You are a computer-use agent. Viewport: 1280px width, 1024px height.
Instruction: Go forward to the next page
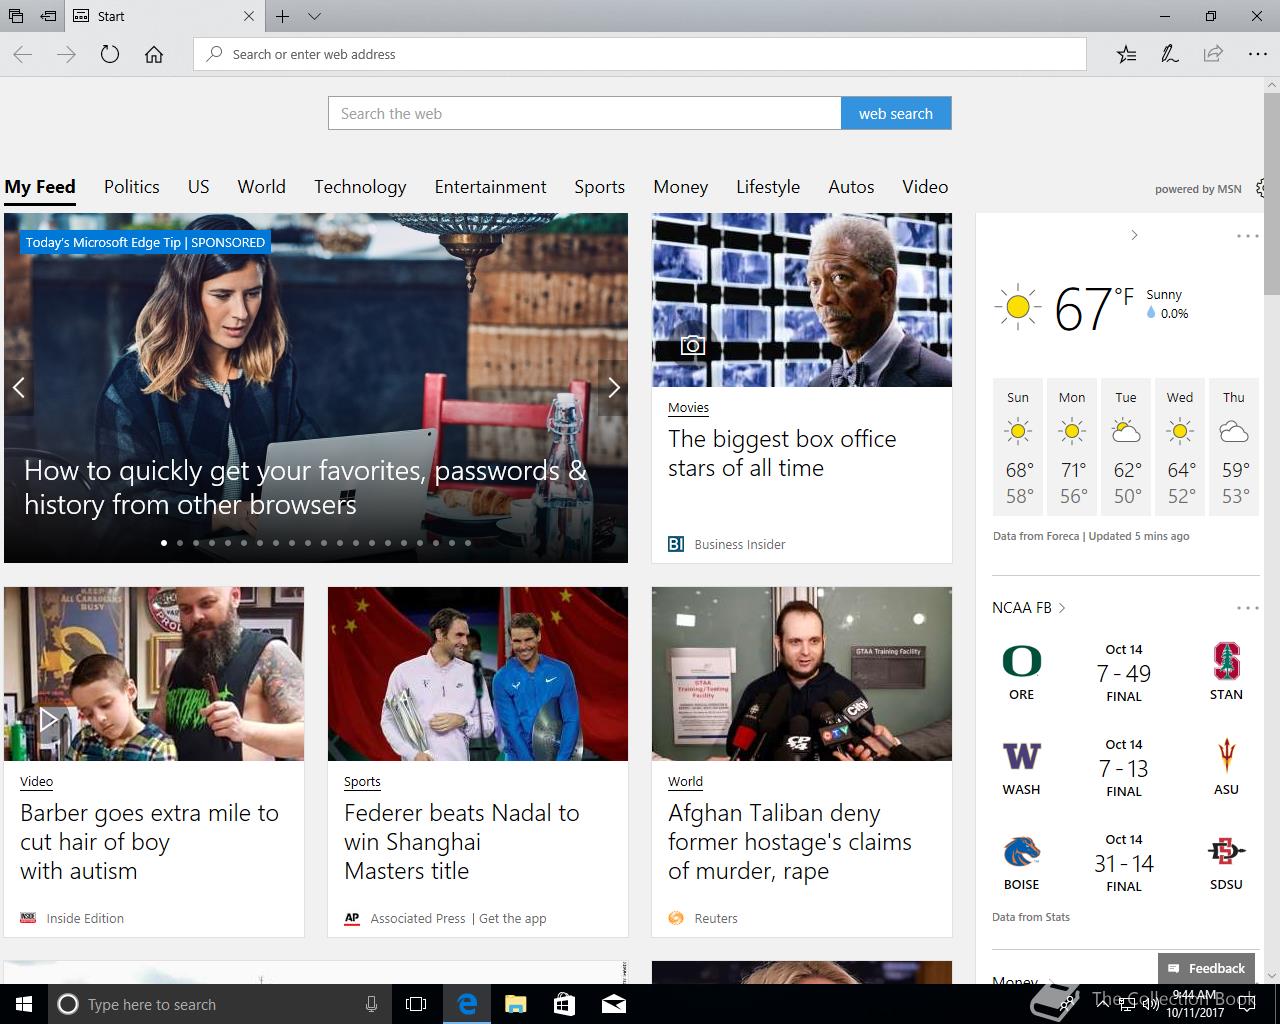coord(66,55)
